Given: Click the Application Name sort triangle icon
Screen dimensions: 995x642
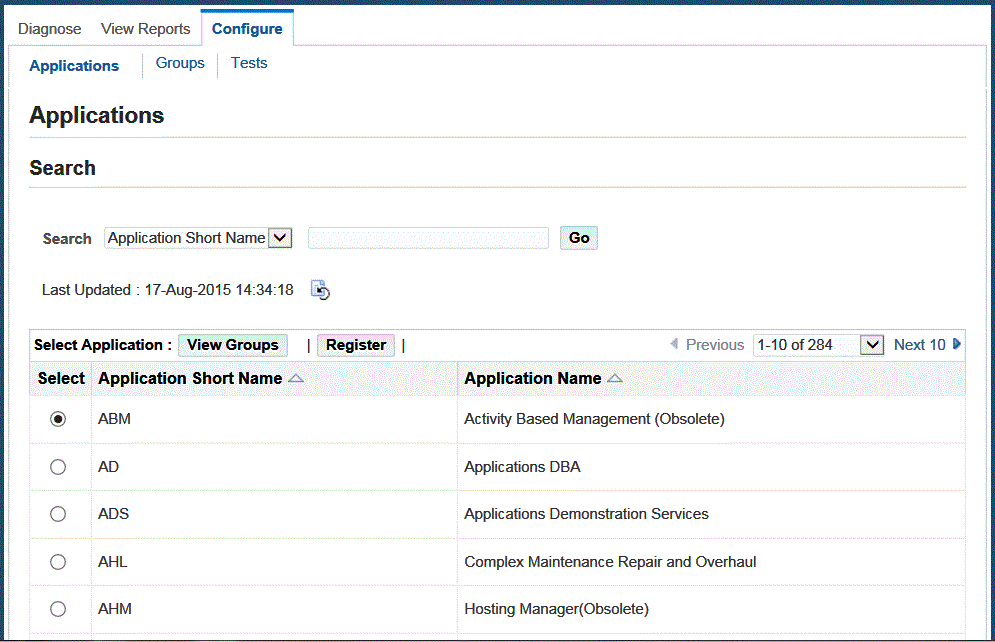Looking at the screenshot, I should 615,379.
